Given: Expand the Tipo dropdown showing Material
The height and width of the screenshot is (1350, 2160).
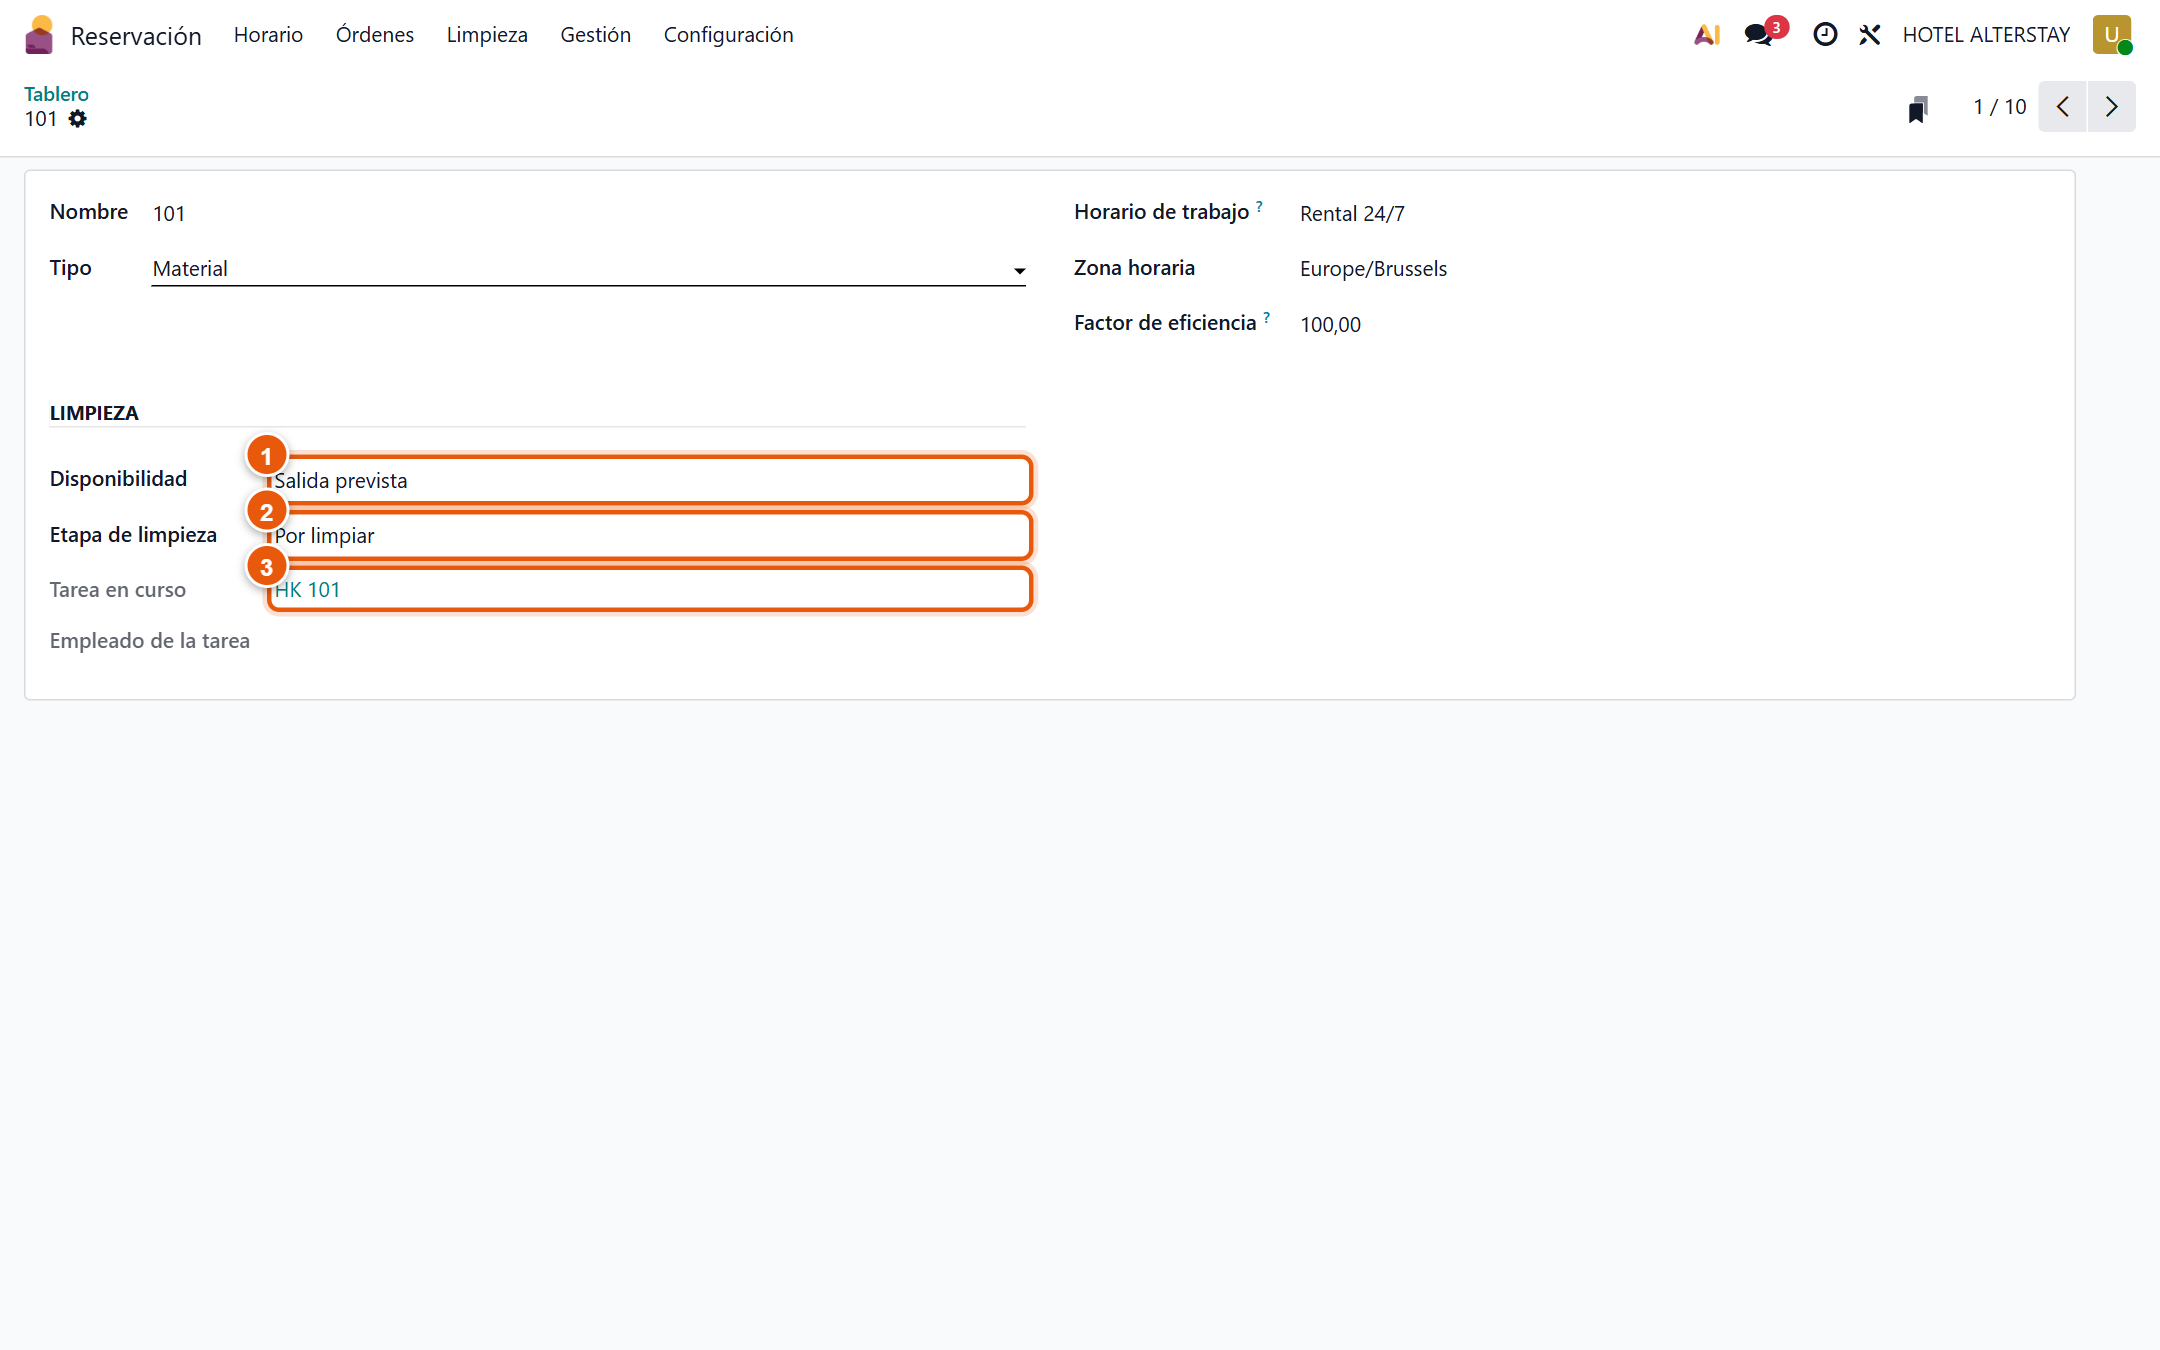Looking at the screenshot, I should pos(588,269).
